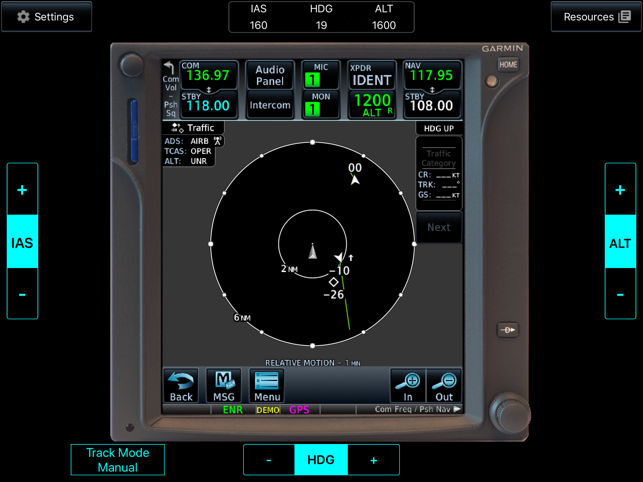
Task: Tap the Back arrow button
Action: pyautogui.click(x=181, y=386)
